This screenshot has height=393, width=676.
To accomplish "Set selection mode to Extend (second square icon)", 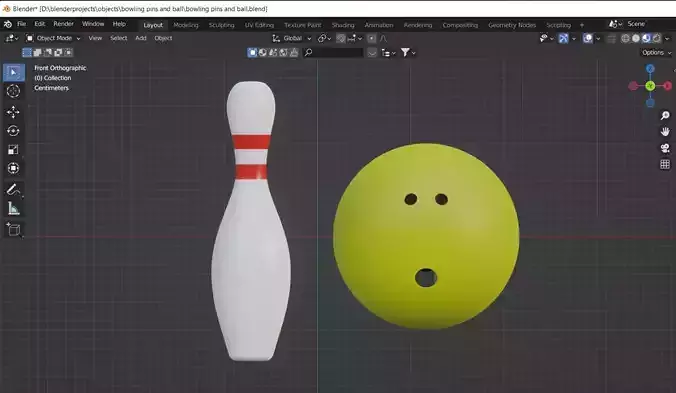I will pyautogui.click(x=38, y=53).
